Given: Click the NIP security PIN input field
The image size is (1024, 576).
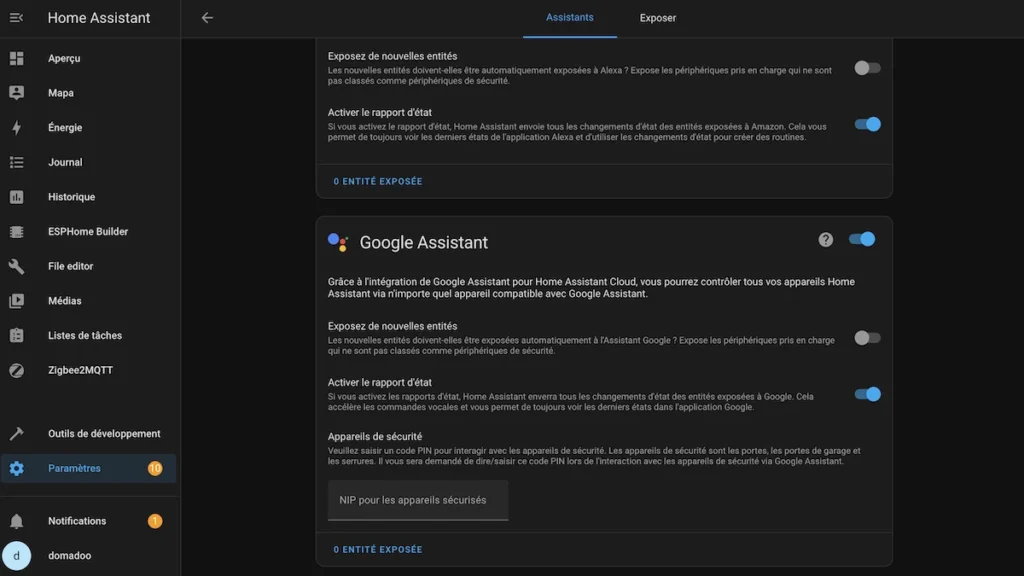Looking at the screenshot, I should (418, 500).
